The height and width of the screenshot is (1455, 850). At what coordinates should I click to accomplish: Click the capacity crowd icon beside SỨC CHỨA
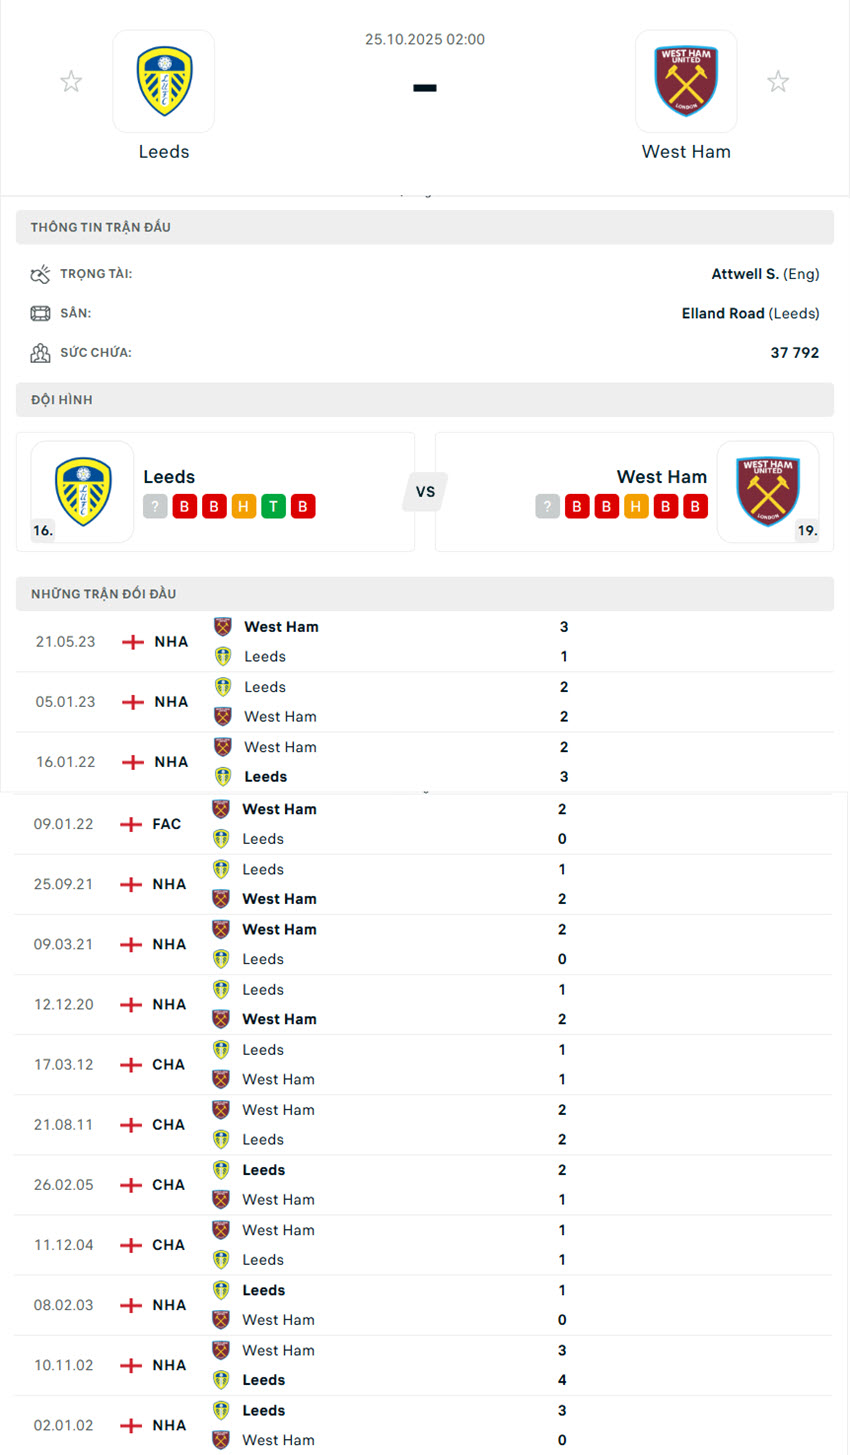[x=40, y=352]
